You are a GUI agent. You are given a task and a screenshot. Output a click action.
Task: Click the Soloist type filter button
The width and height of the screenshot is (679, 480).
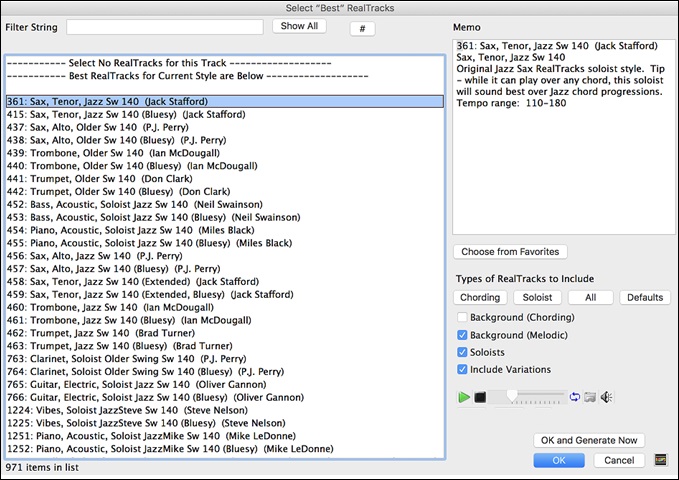[x=538, y=297]
